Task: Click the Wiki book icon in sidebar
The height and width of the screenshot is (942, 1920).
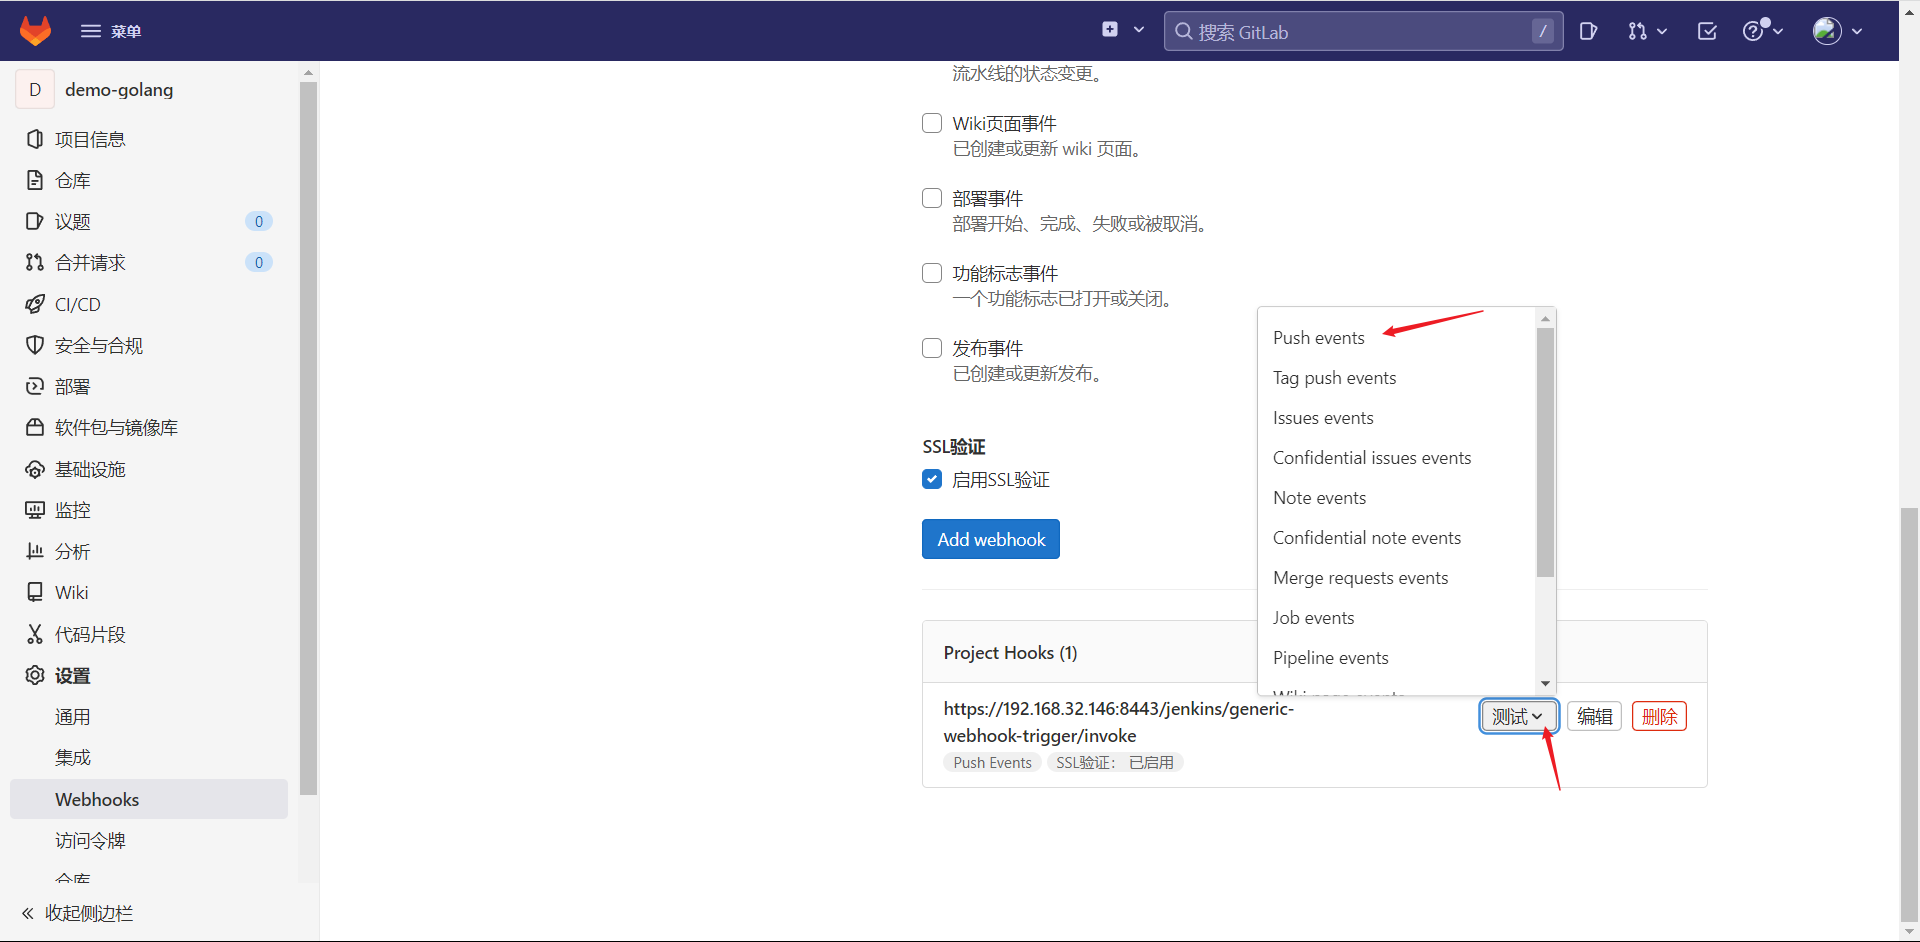Action: coord(35,592)
